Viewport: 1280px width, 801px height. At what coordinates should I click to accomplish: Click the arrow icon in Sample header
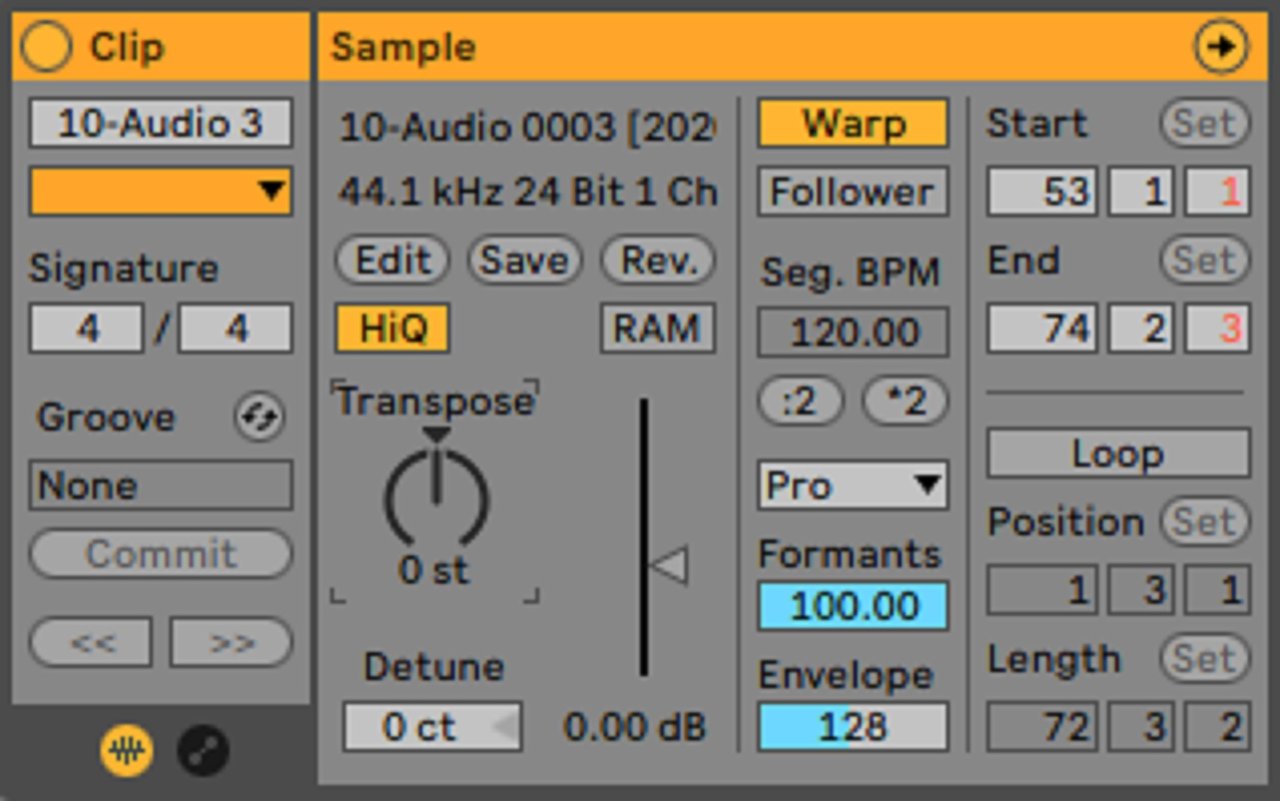tap(1221, 47)
